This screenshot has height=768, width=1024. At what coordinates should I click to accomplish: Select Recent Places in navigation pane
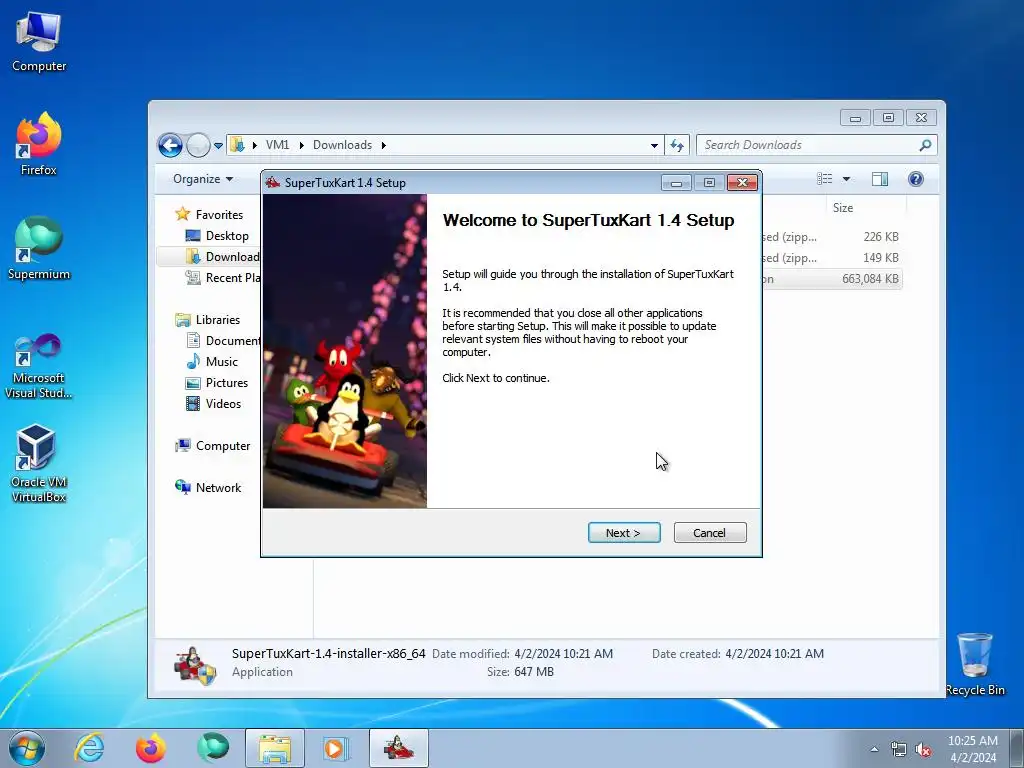[222, 278]
